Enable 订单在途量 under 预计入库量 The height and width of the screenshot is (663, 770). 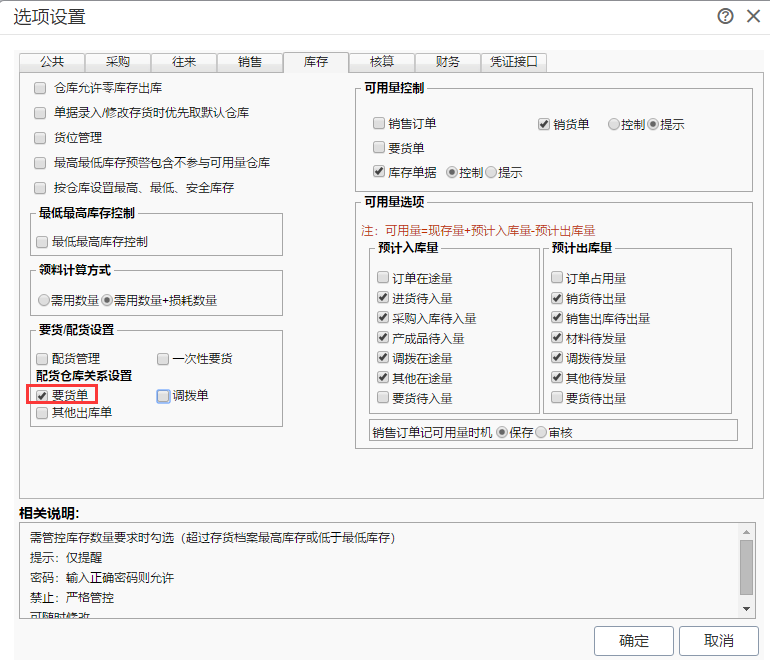[383, 277]
